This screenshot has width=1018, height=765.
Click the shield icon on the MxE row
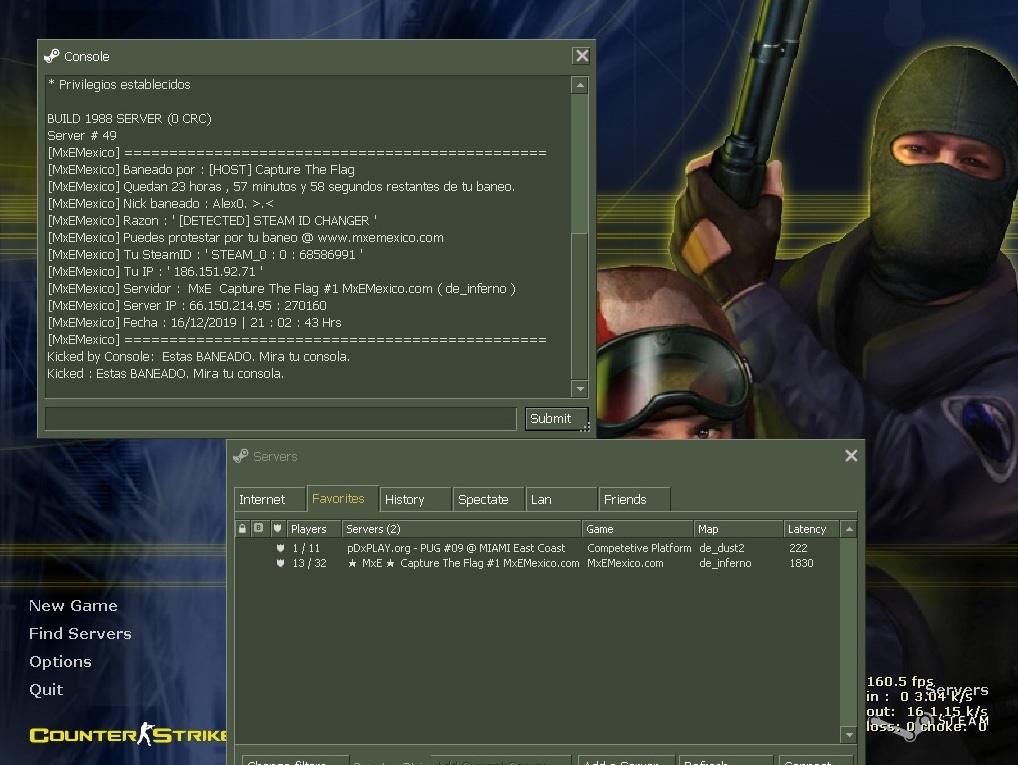click(280, 563)
